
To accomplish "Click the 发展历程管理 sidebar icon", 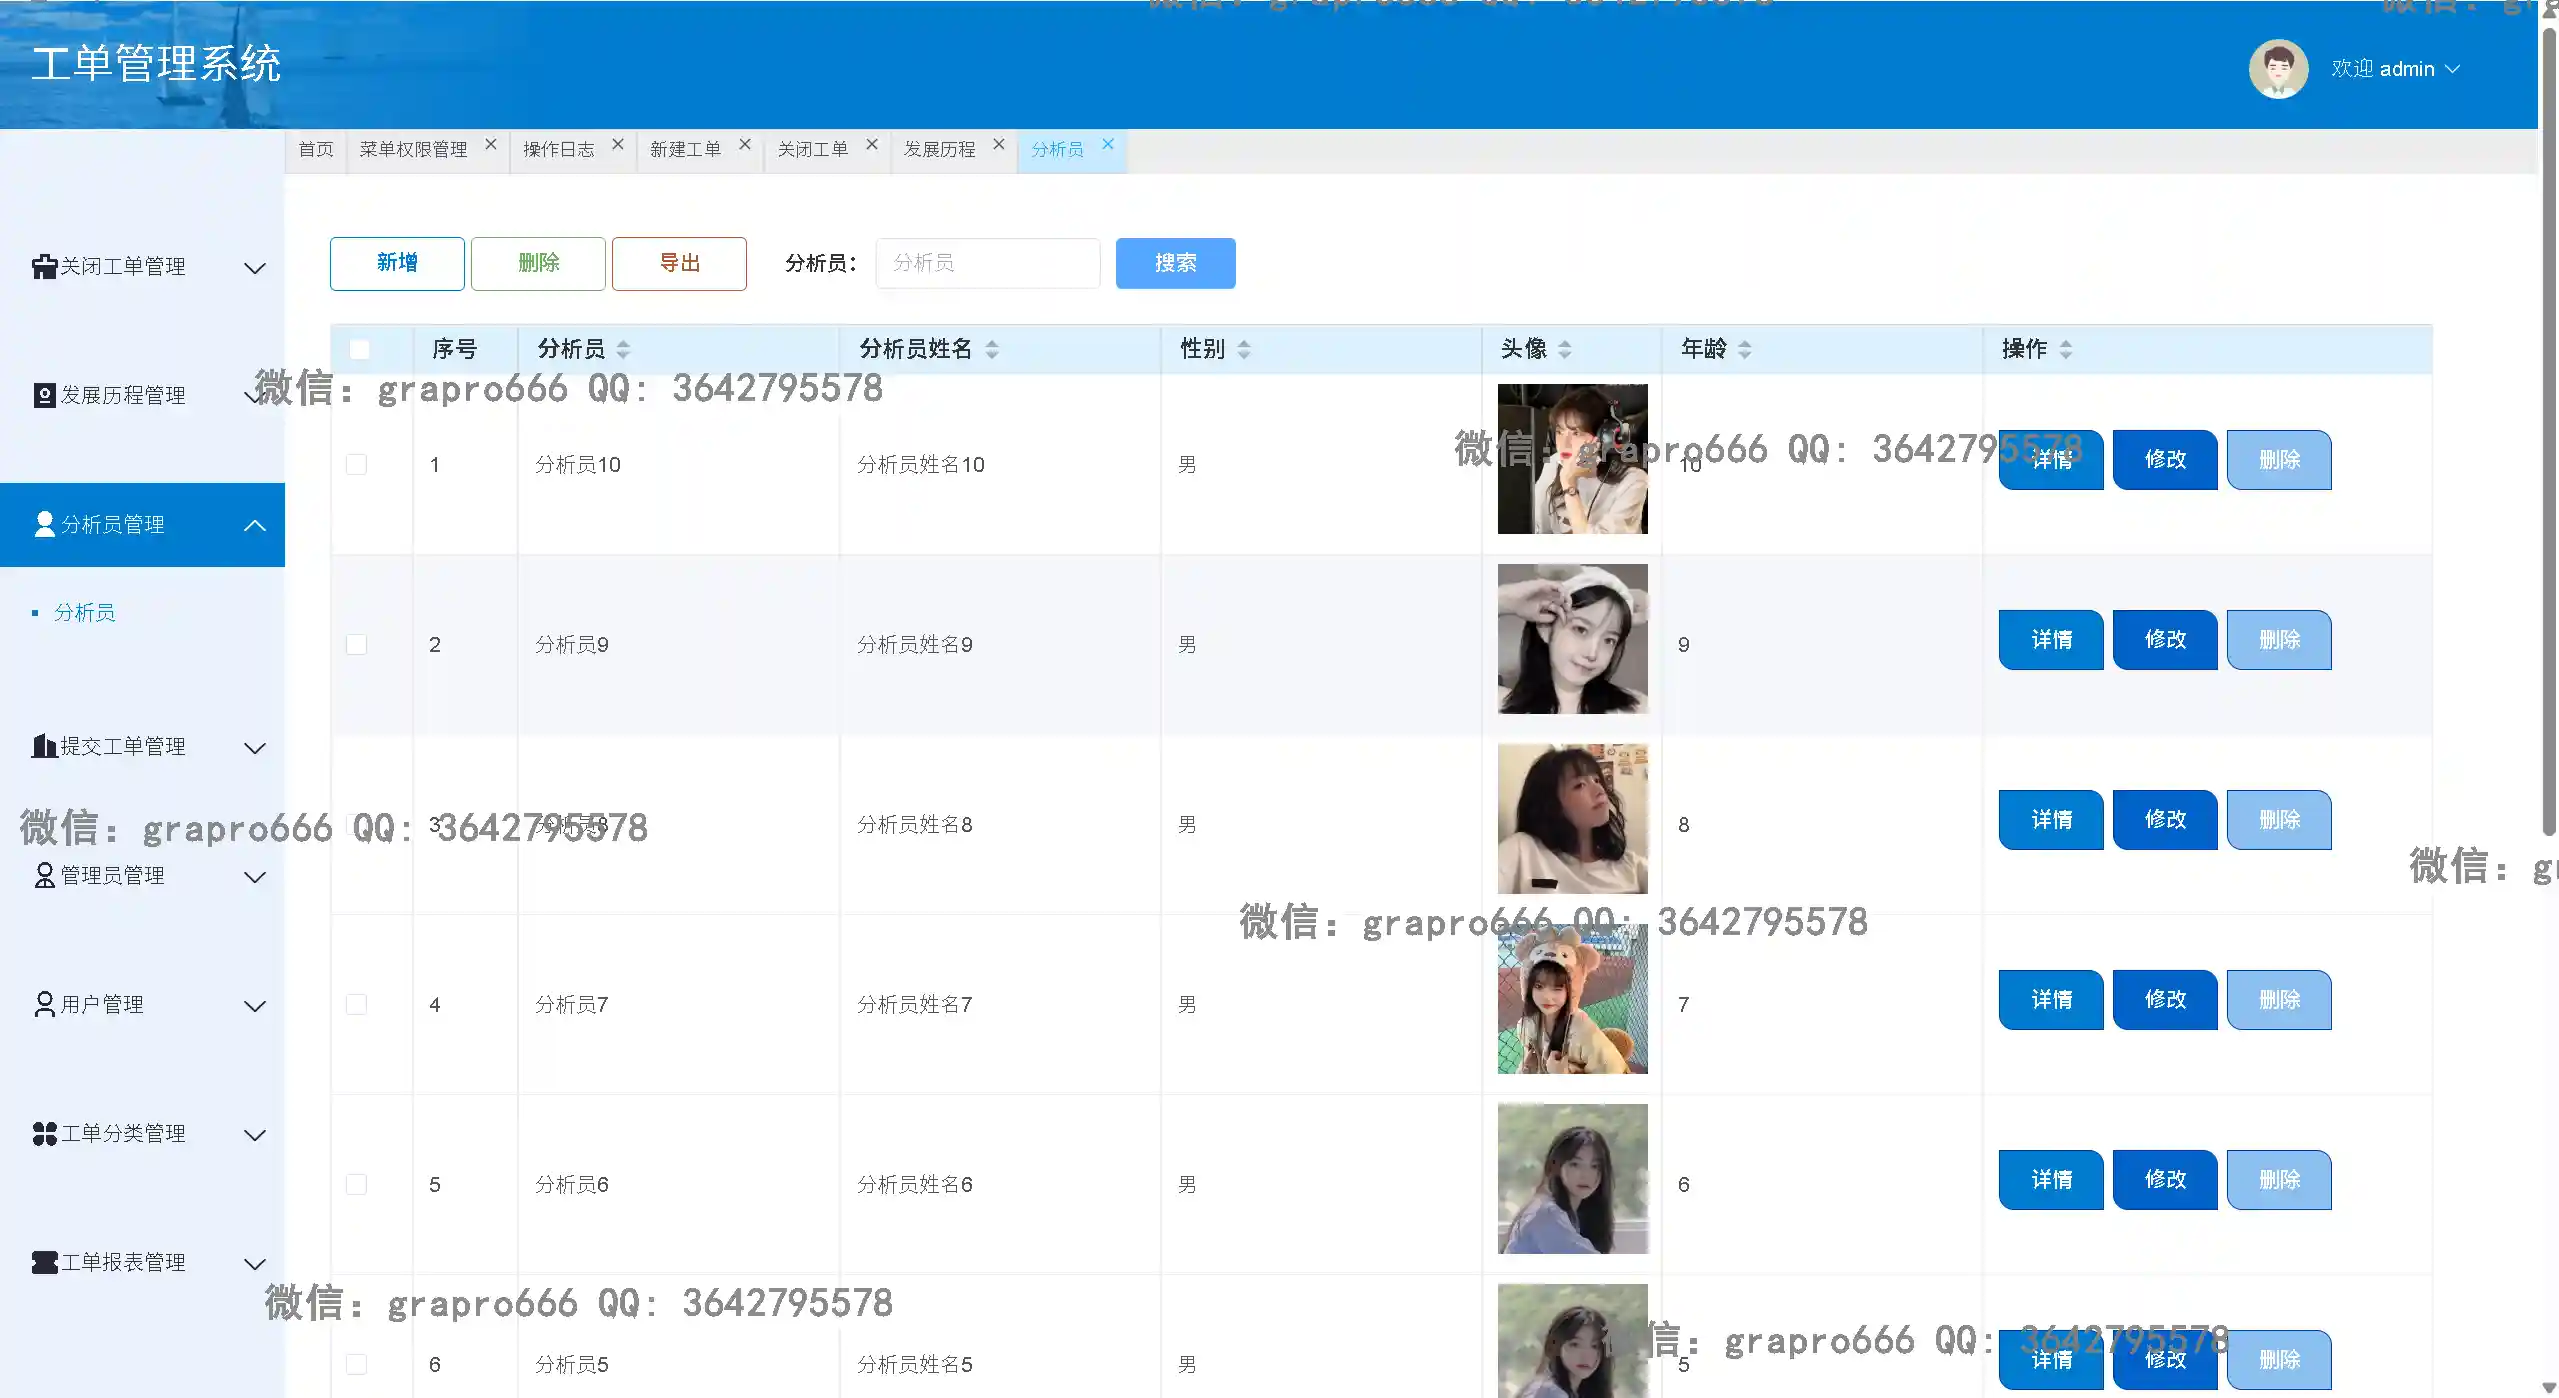I will point(44,395).
